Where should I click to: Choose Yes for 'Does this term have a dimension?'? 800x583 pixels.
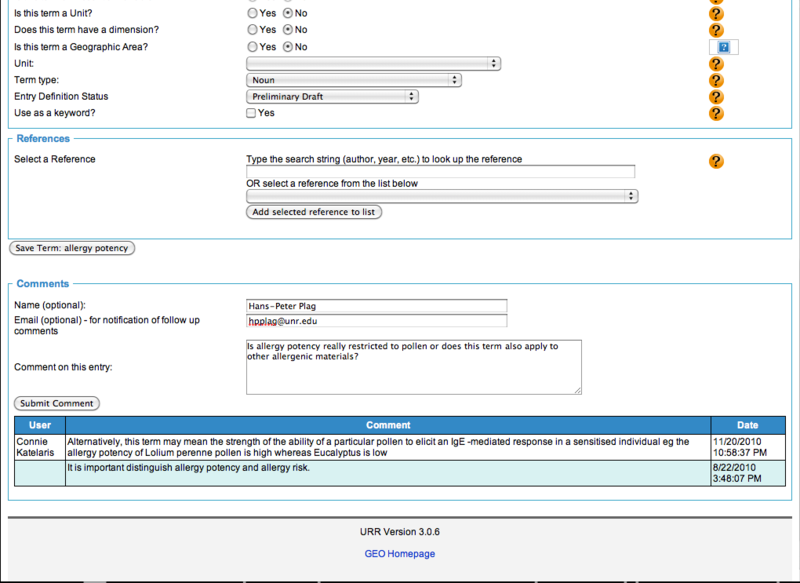pos(252,30)
